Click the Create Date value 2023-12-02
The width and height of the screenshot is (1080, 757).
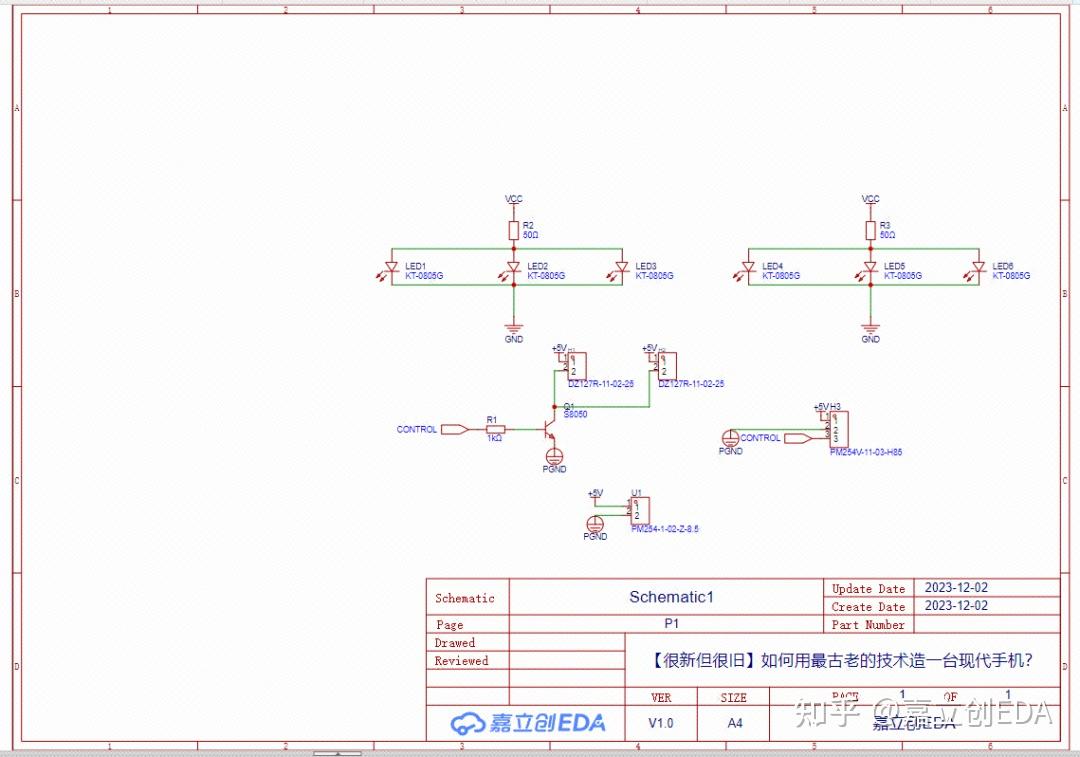pos(956,605)
